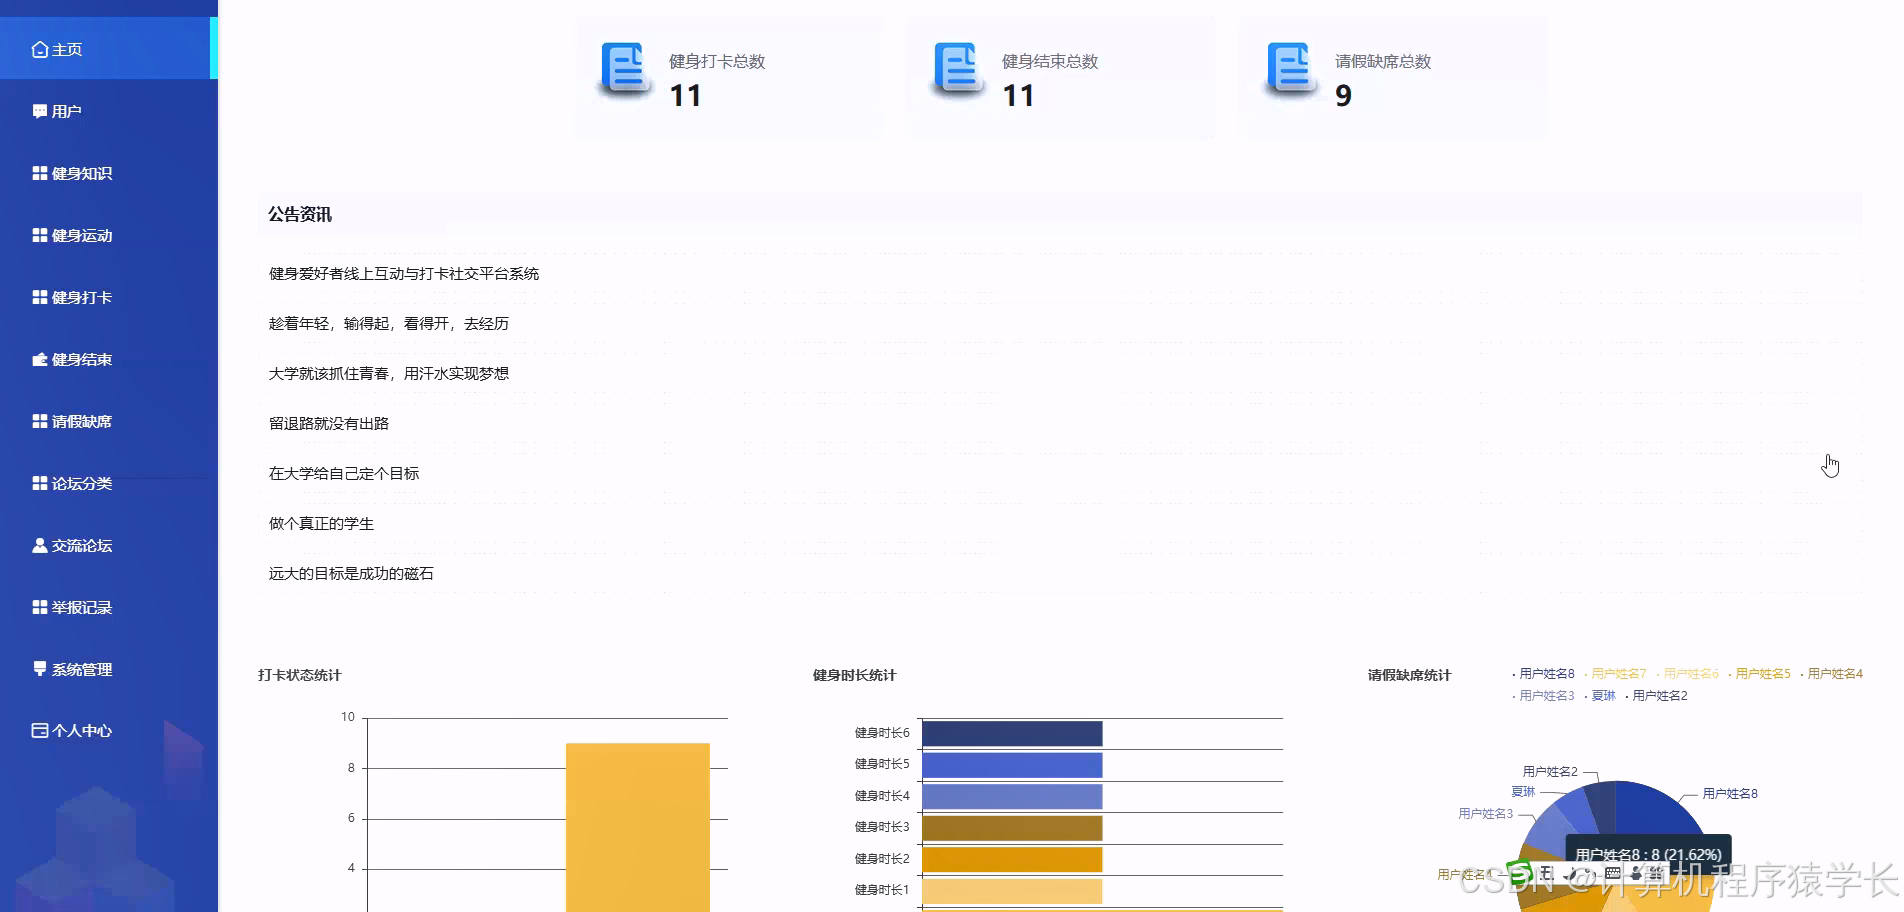This screenshot has width=1904, height=912.
Task: Click the 打卡状态统计 chart title
Action: click(300, 675)
